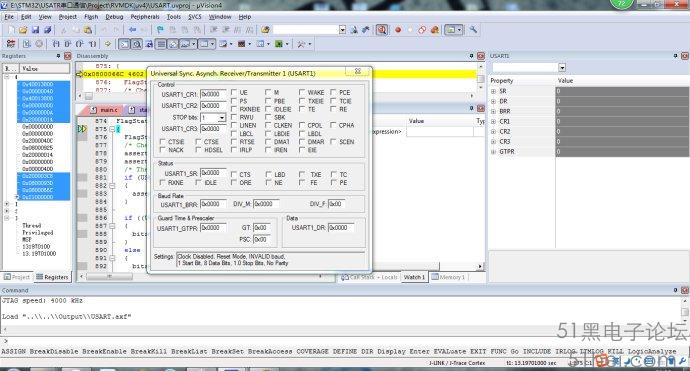The height and width of the screenshot is (371, 690).
Task: Switch to the main.c editor tab
Action: [x=105, y=110]
